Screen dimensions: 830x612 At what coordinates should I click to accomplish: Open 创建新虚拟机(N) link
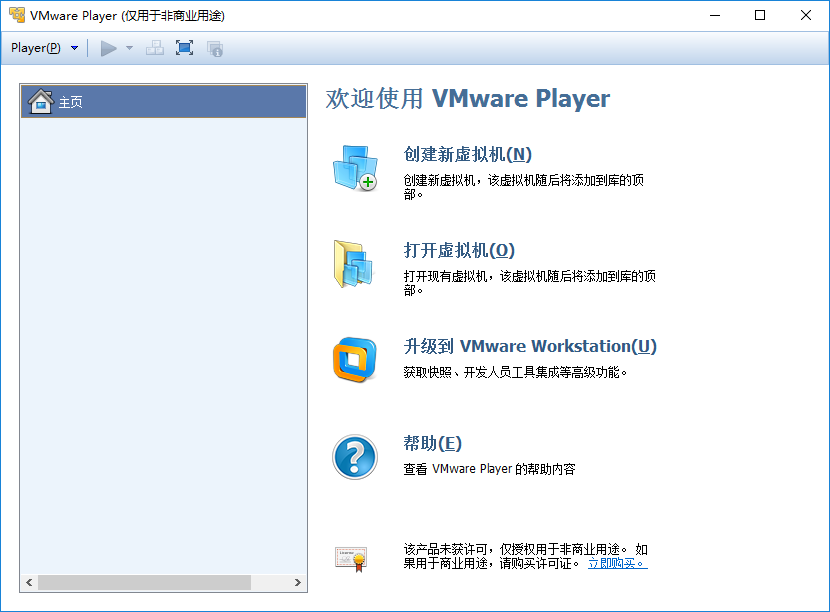tap(467, 154)
